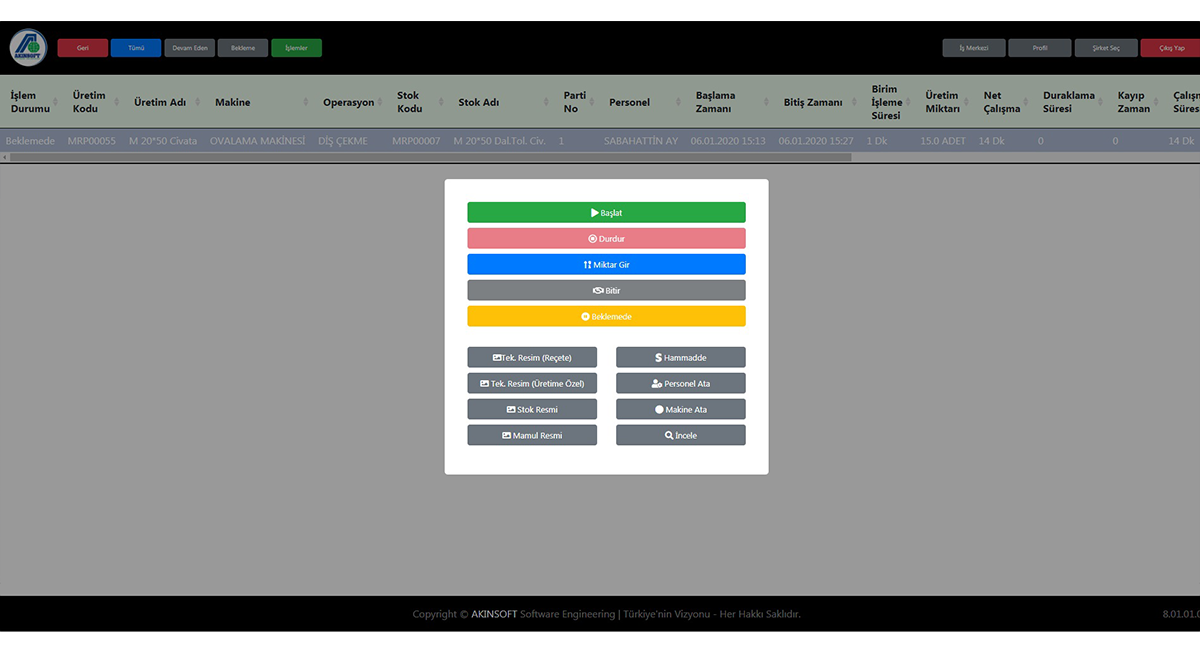The image size is (1200, 653).
Task: Click the İncele magnifier button
Action: tap(680, 436)
